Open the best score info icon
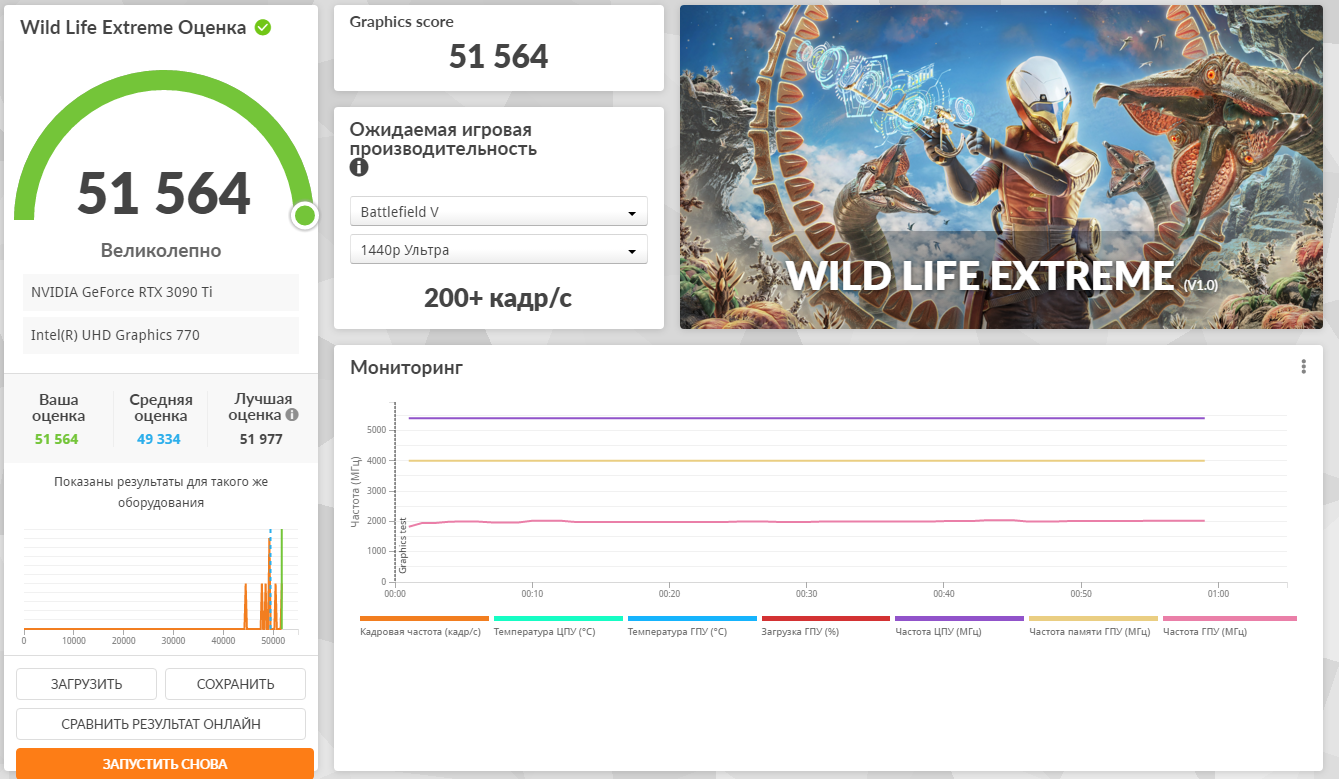The height and width of the screenshot is (779, 1339). pyautogui.click(x=292, y=414)
